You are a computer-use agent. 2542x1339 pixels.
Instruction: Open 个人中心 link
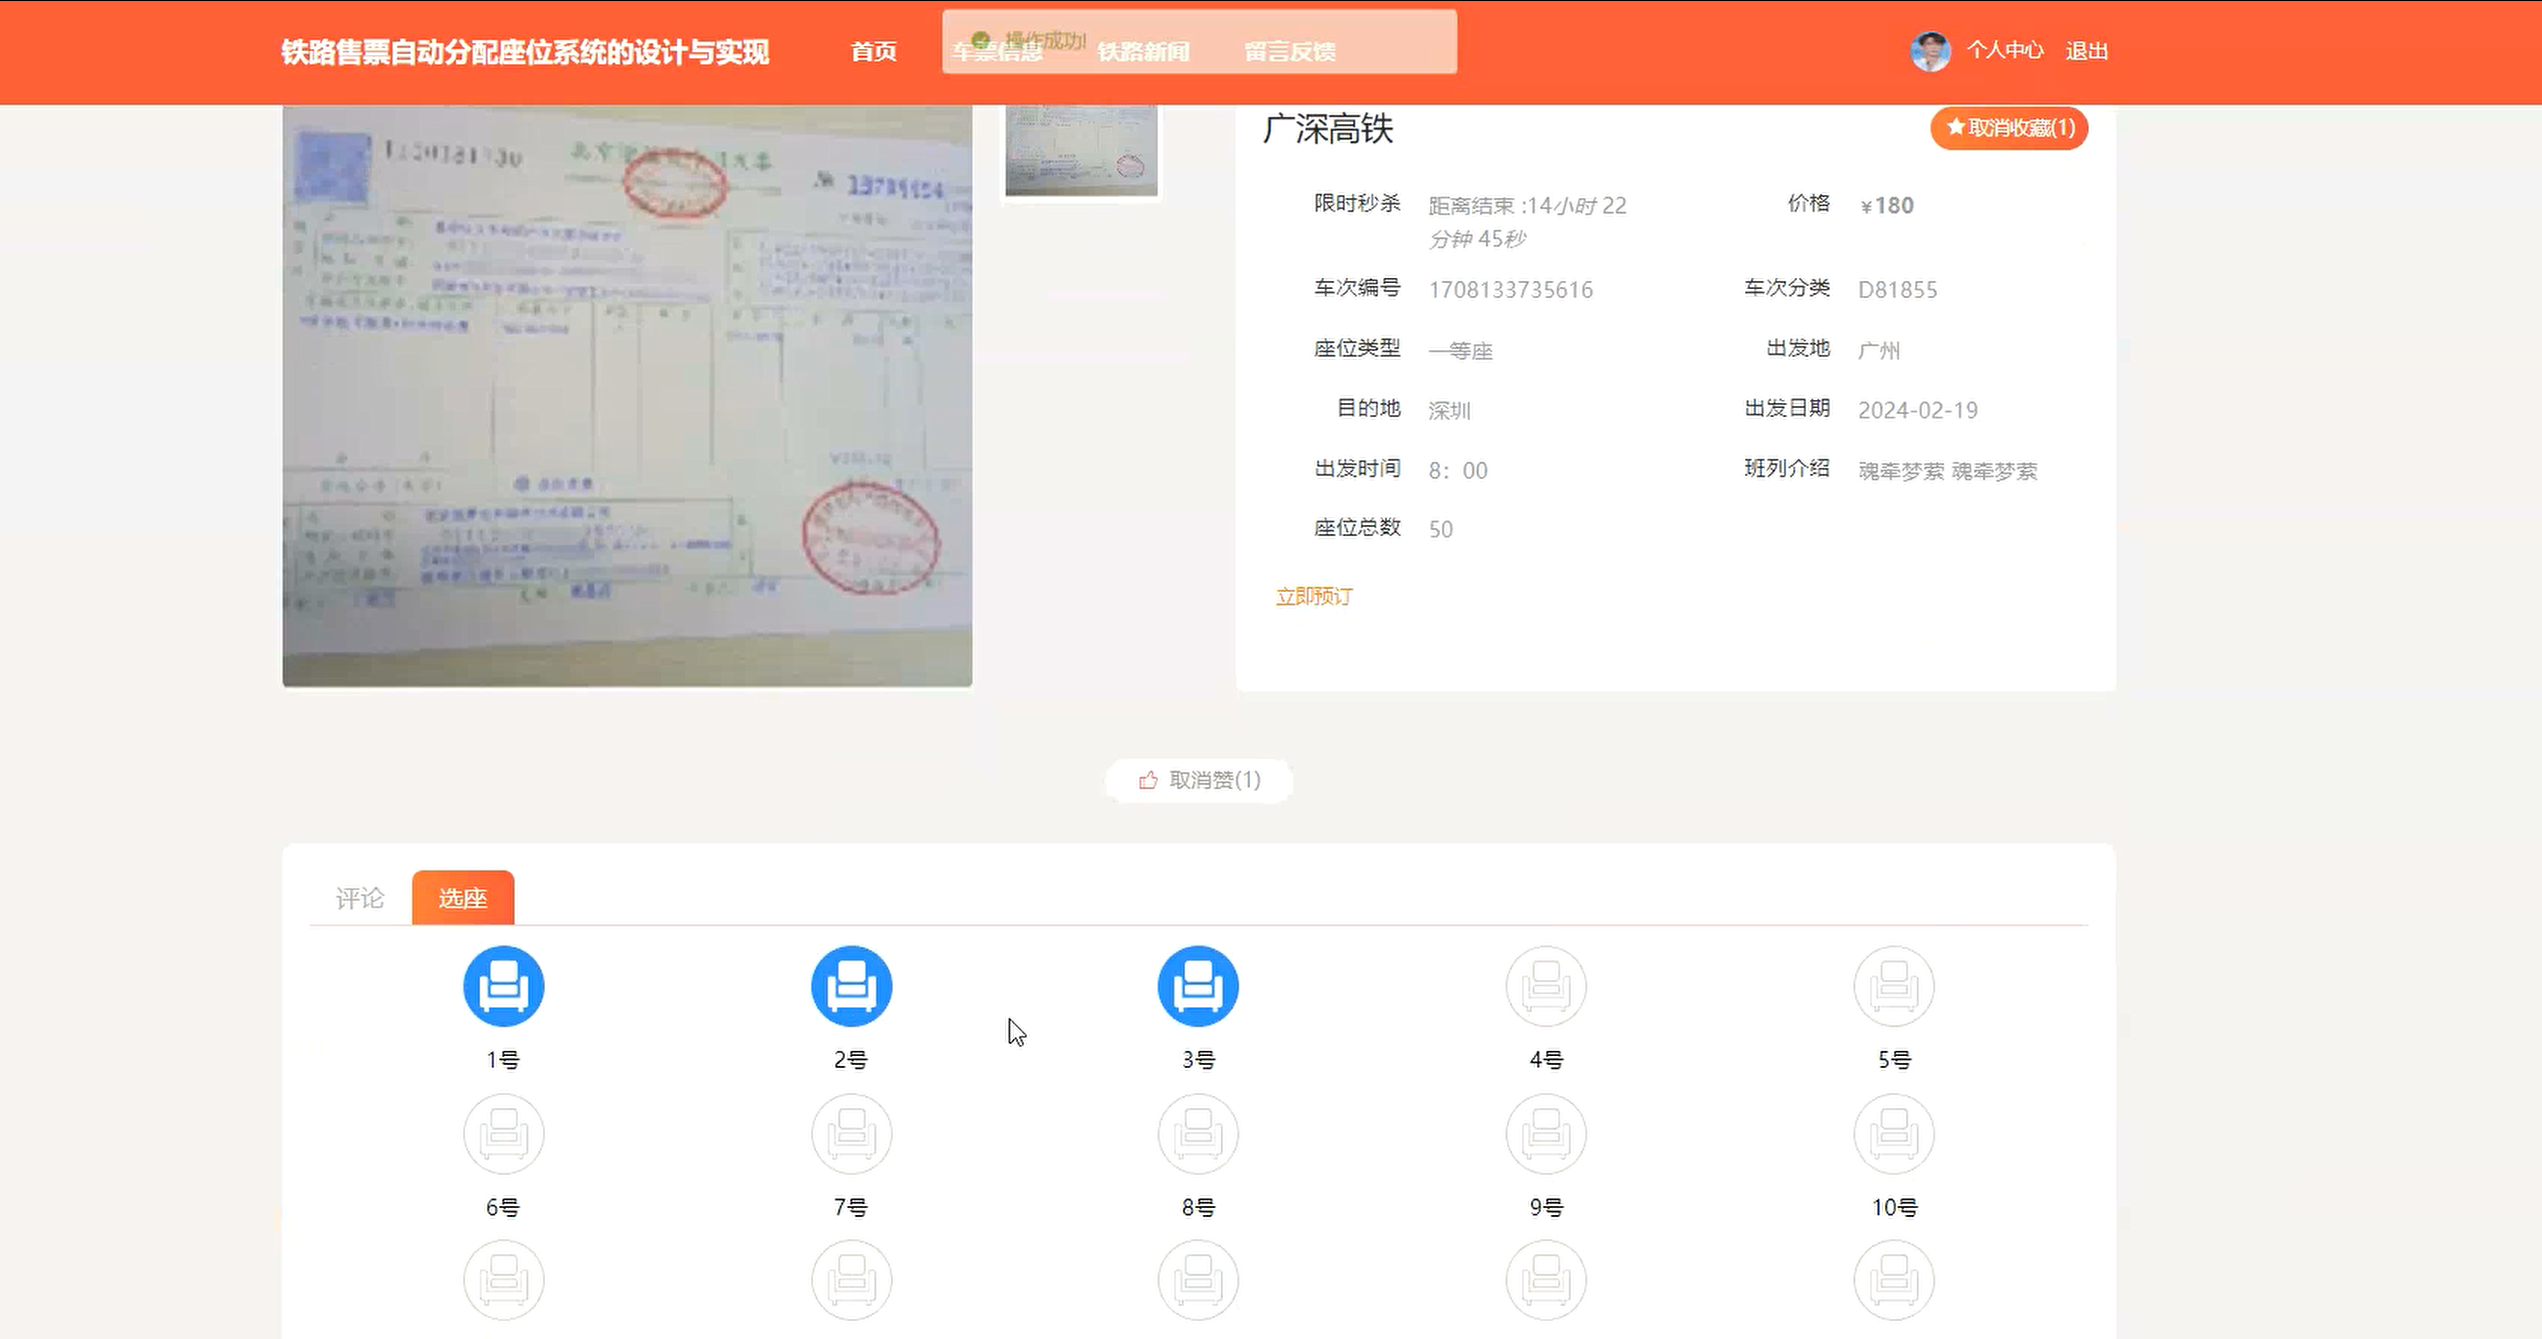[2005, 50]
